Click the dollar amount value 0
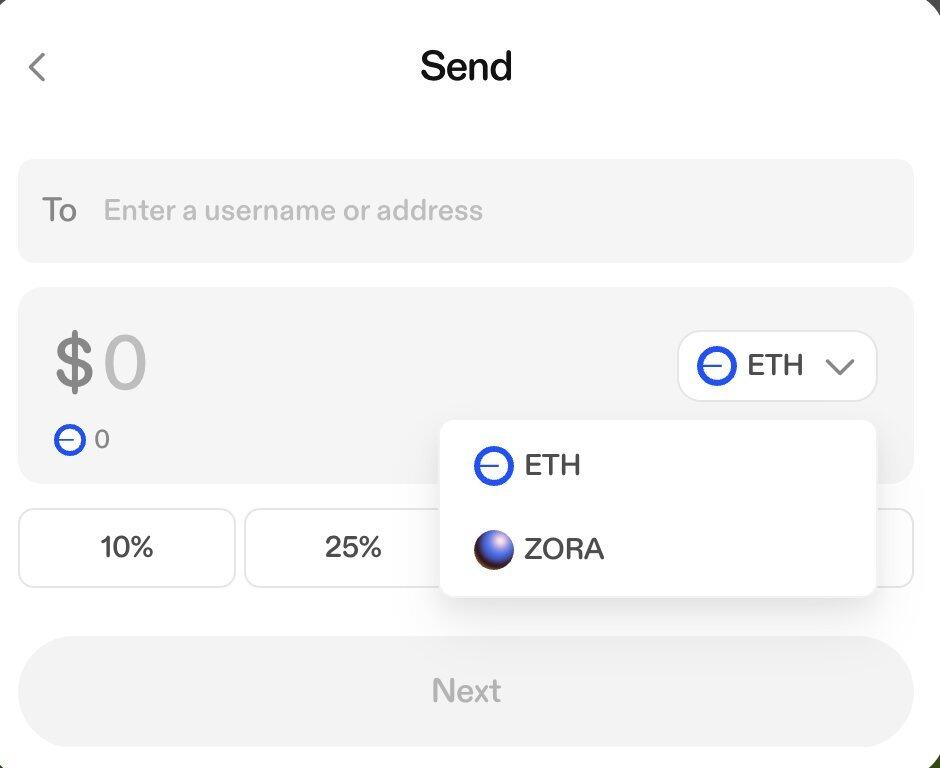 point(126,364)
